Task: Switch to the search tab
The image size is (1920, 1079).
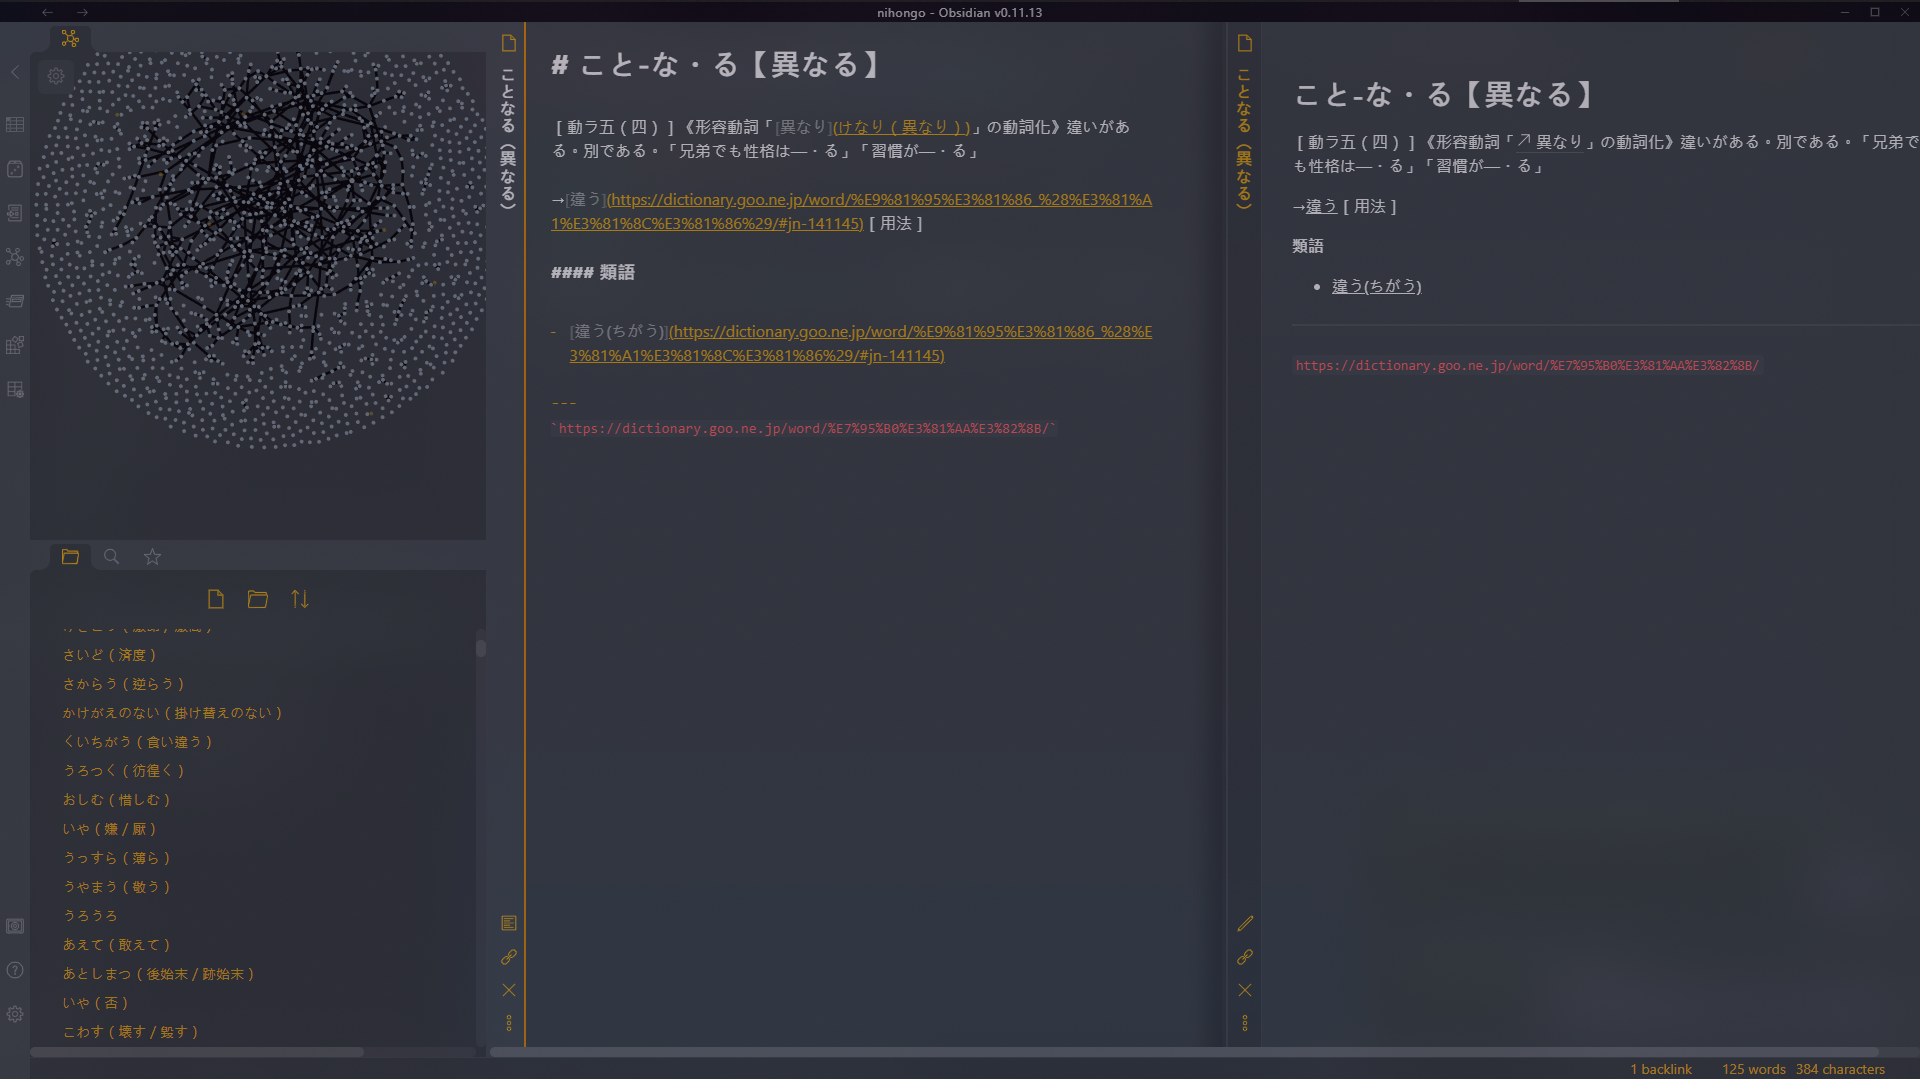Action: pos(111,557)
